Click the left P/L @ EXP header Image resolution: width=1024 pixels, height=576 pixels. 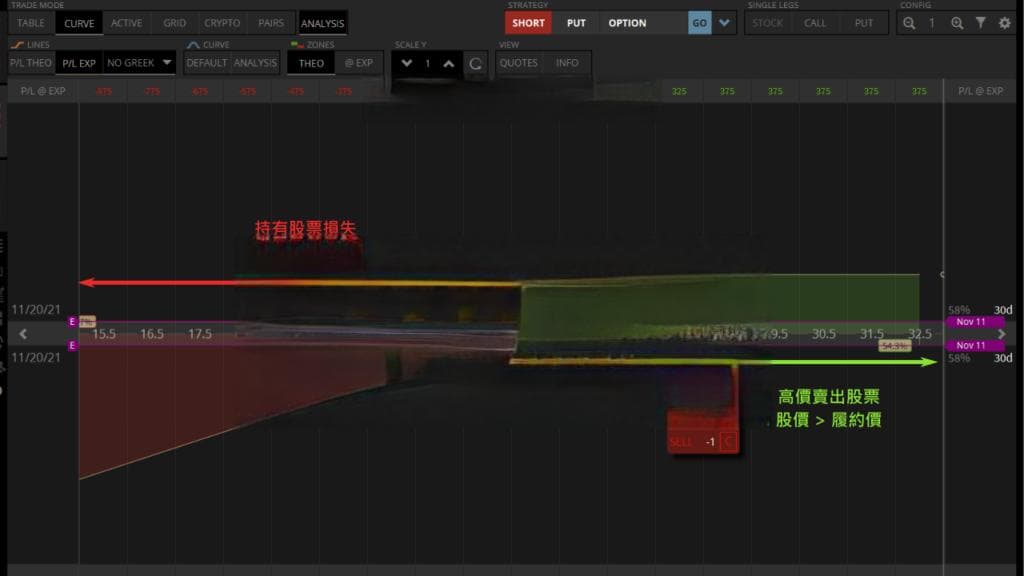[43, 91]
